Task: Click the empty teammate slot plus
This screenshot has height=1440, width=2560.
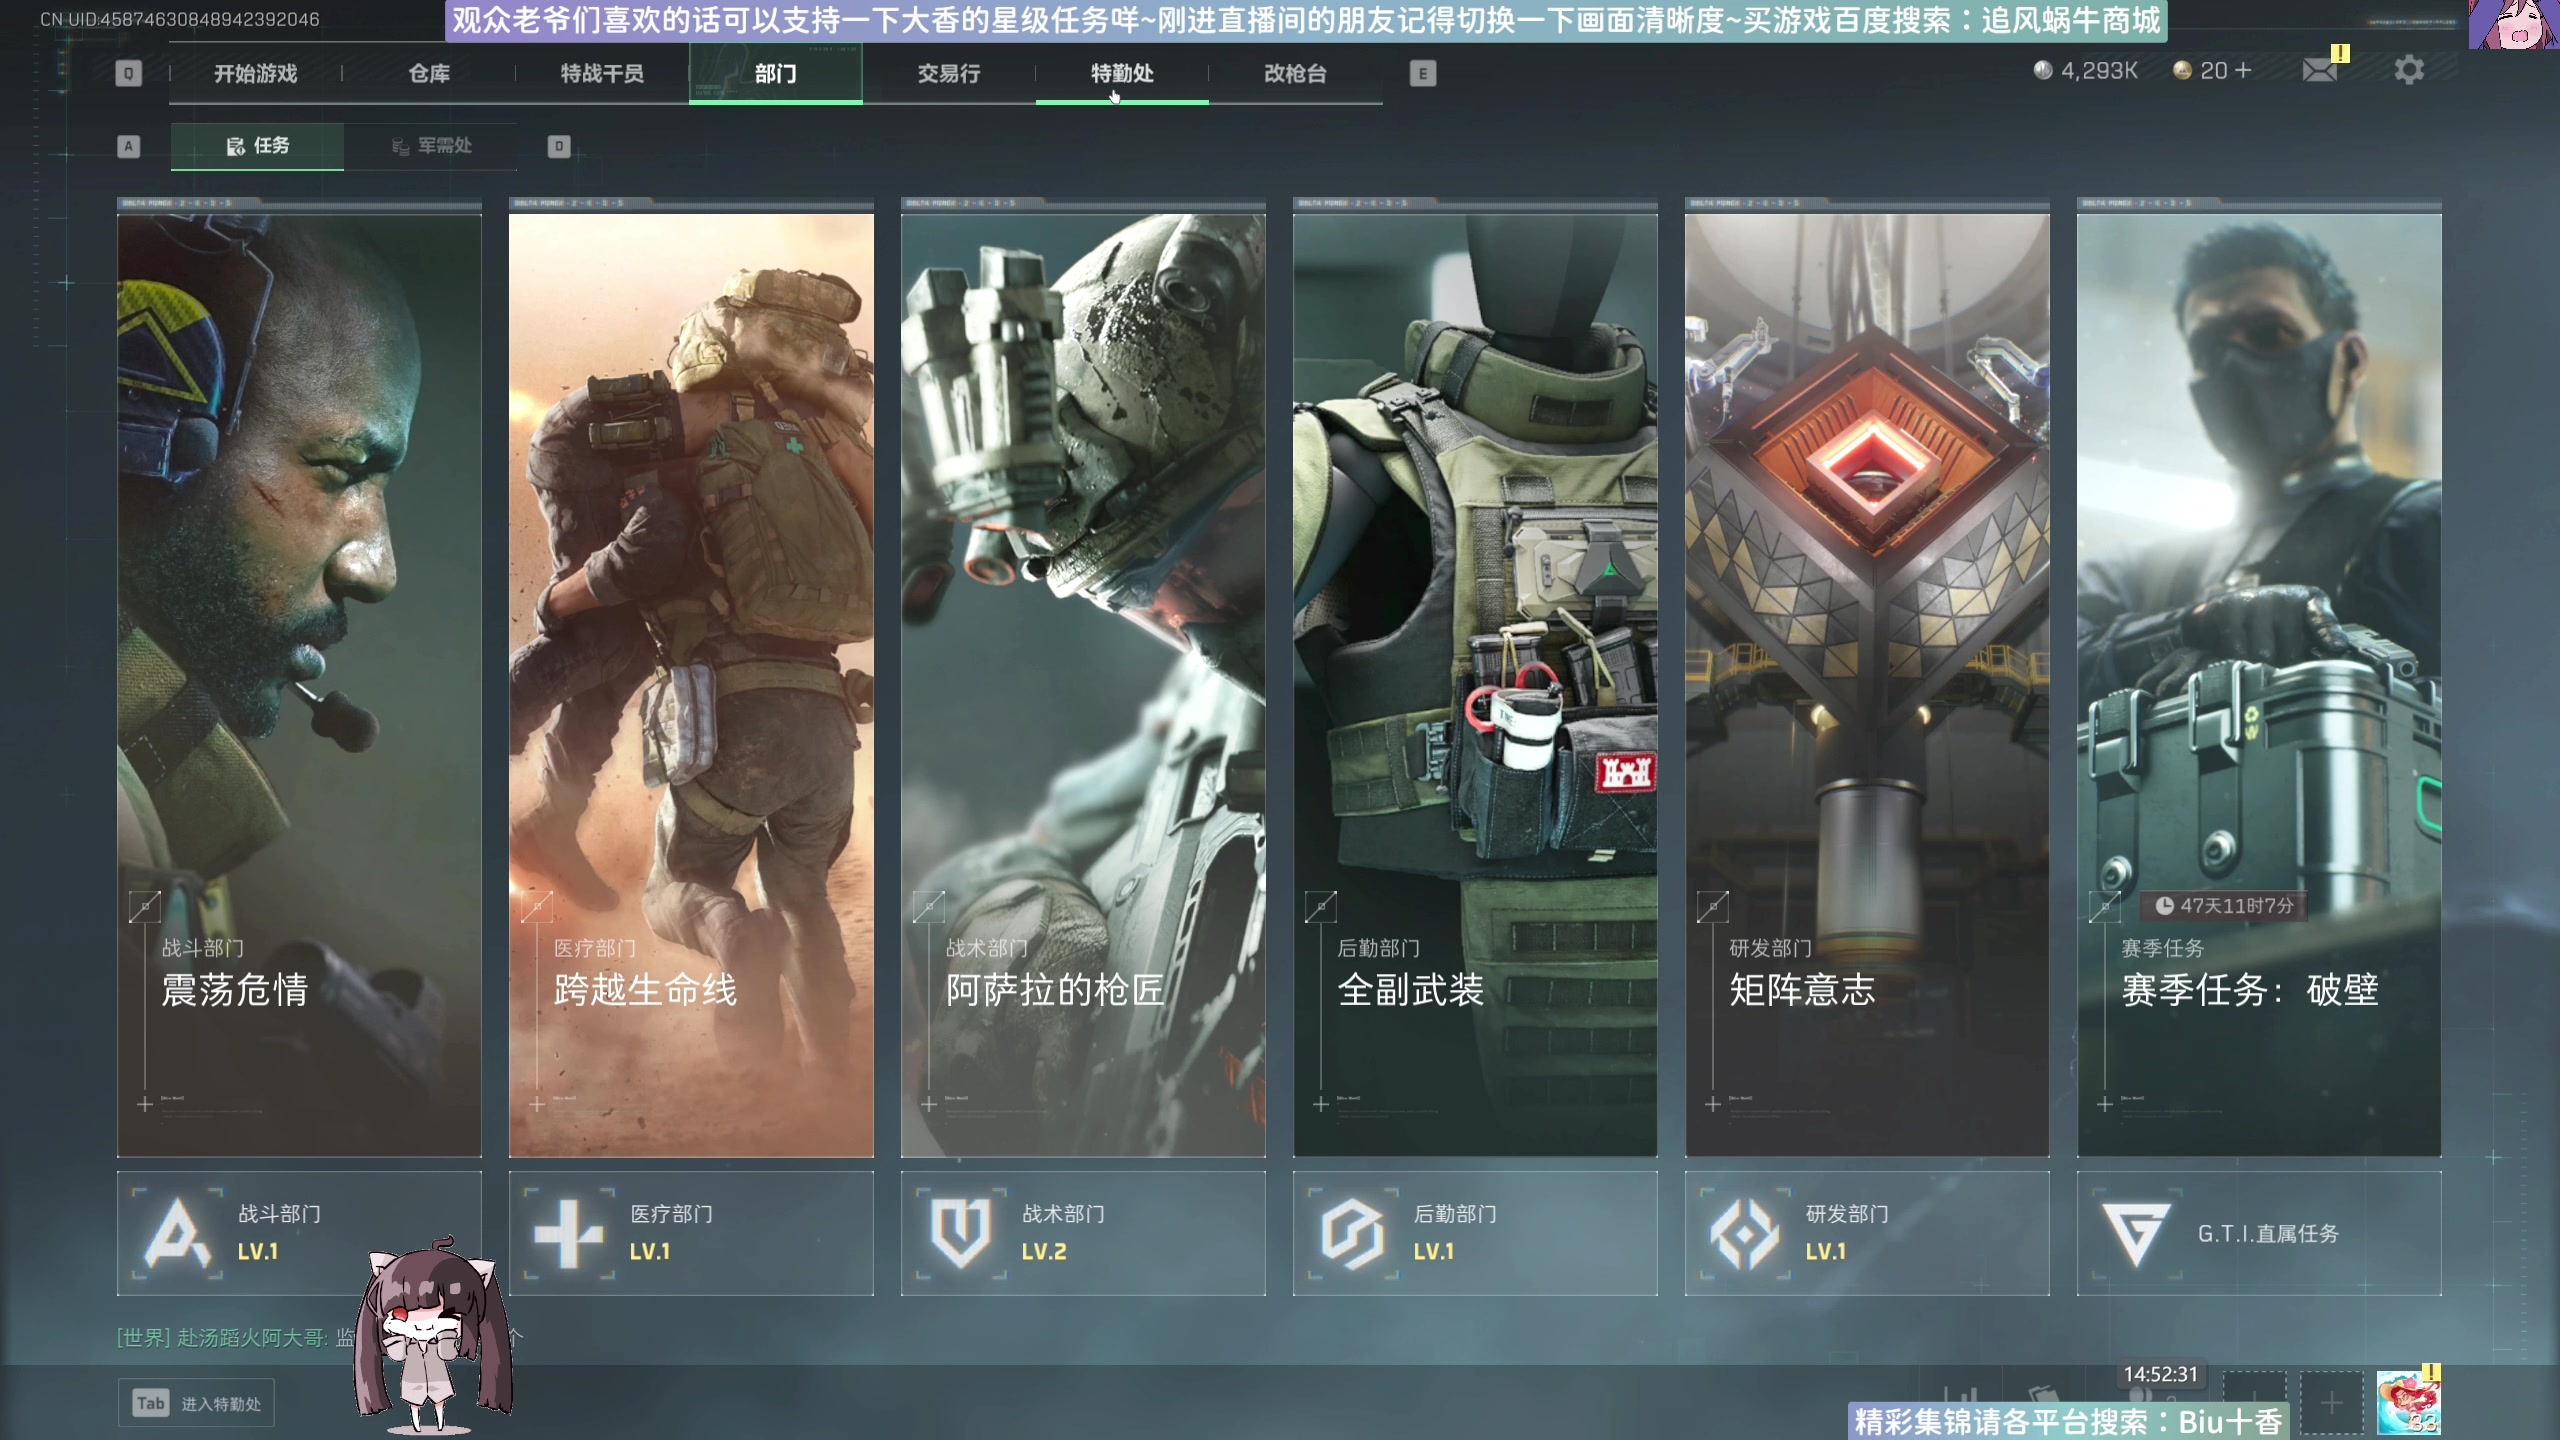Action: tap(2332, 1403)
